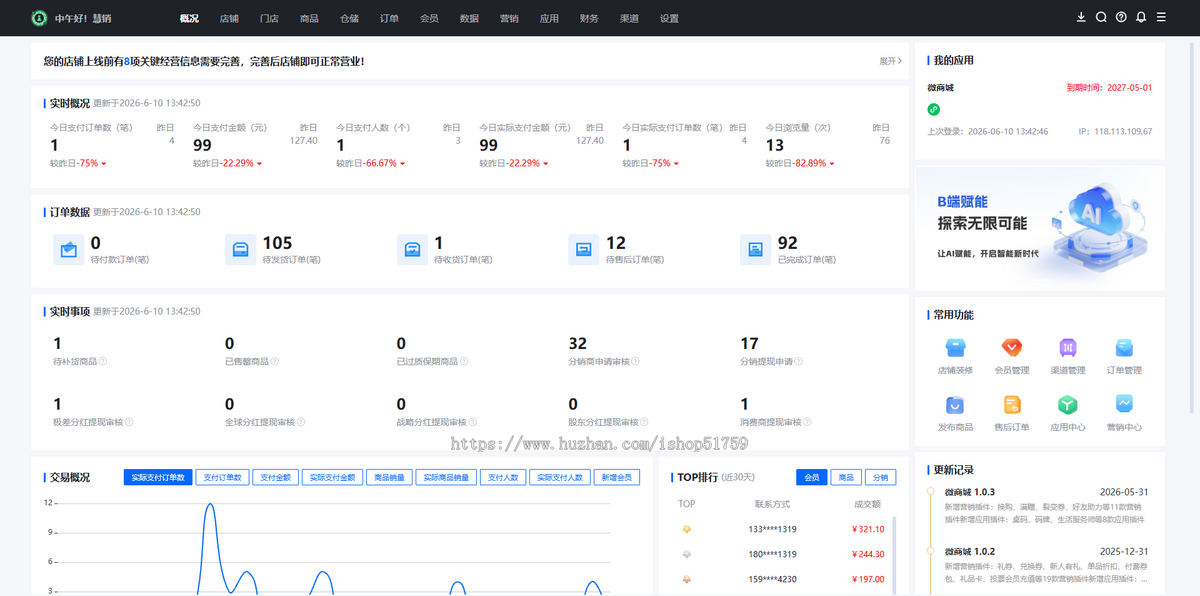Click the 待发货订单 count 105
This screenshot has width=1200, height=596.
click(x=277, y=243)
